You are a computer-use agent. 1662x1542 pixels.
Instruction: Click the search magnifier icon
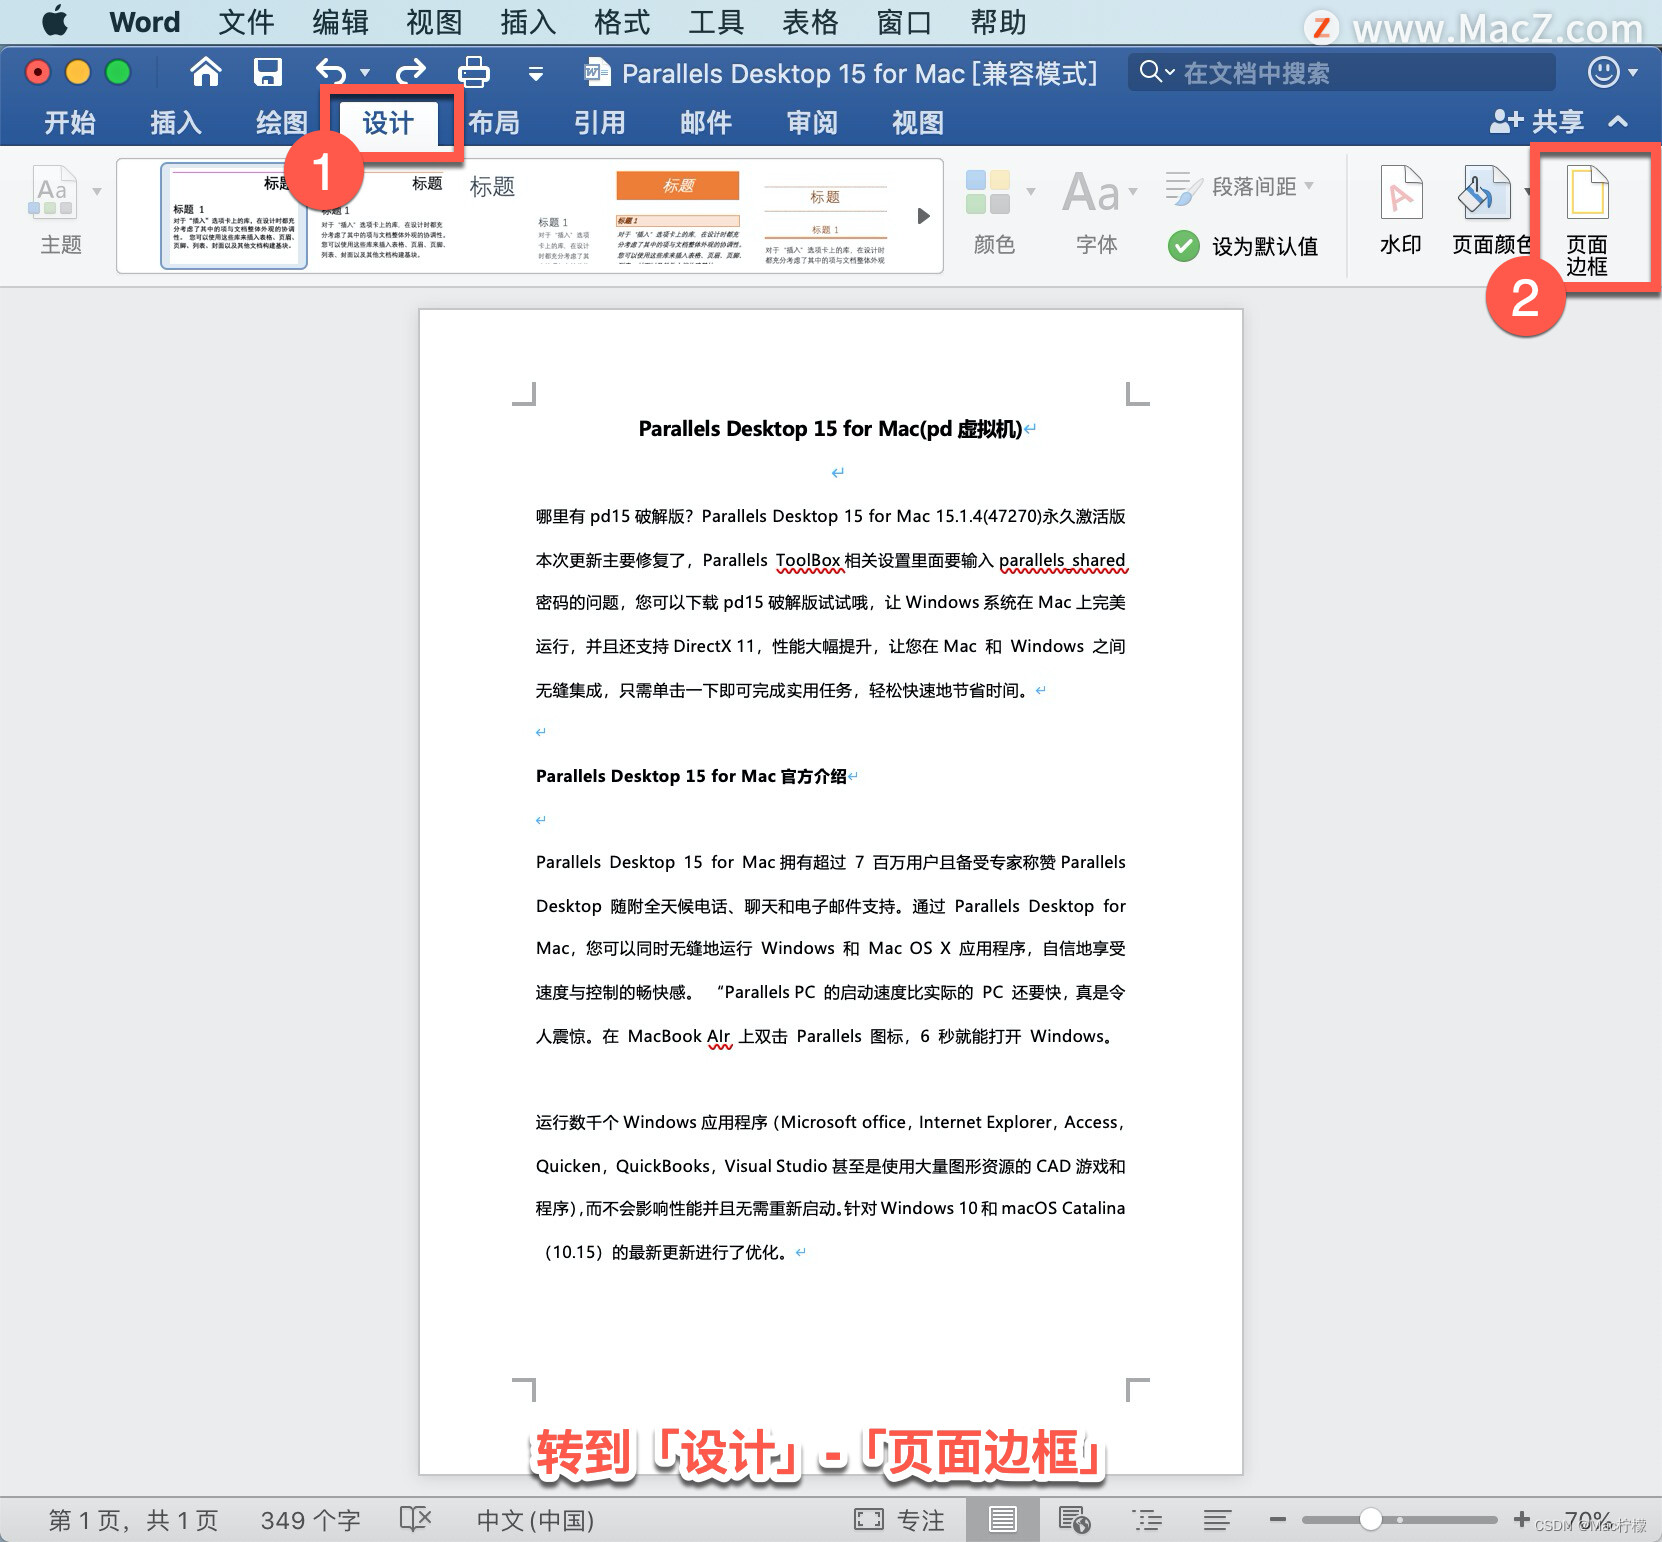(x=1151, y=72)
